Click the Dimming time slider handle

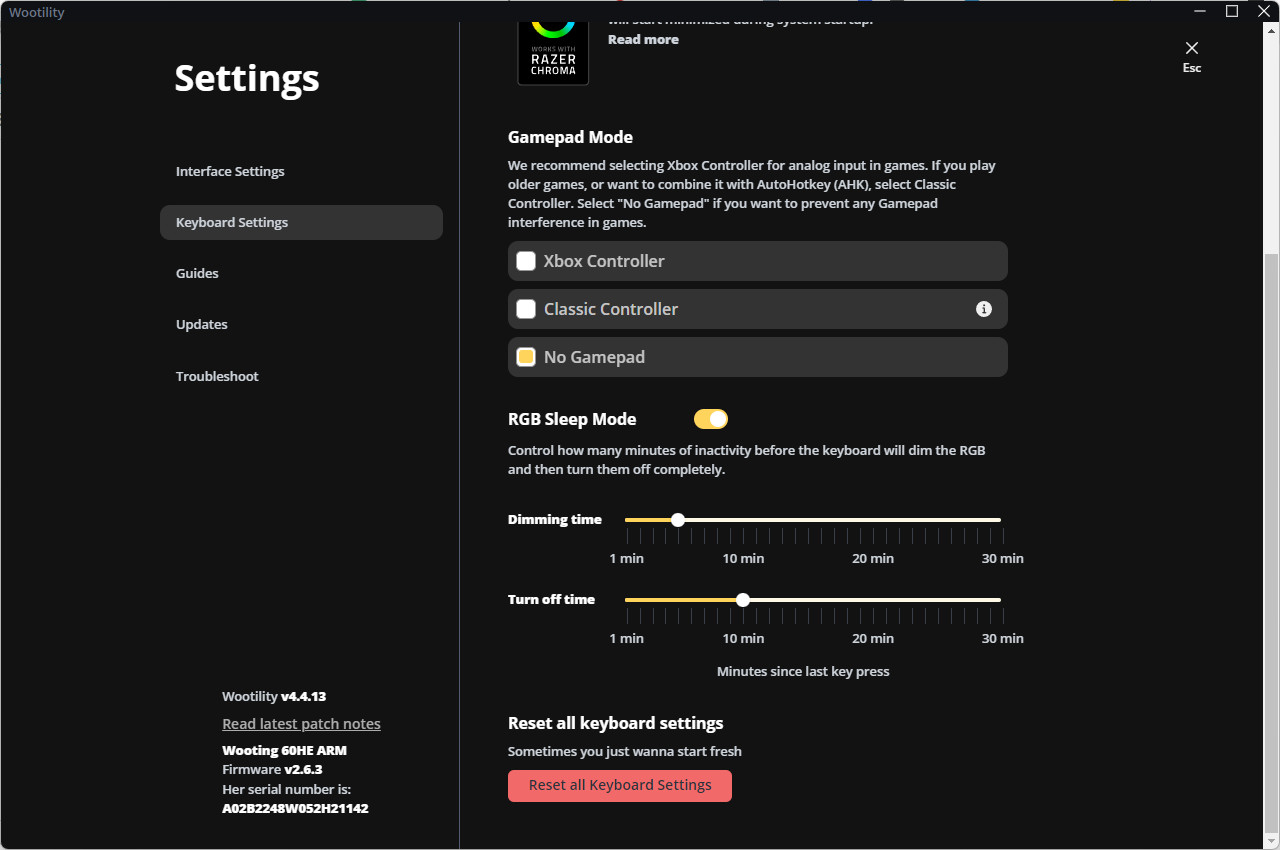click(678, 520)
